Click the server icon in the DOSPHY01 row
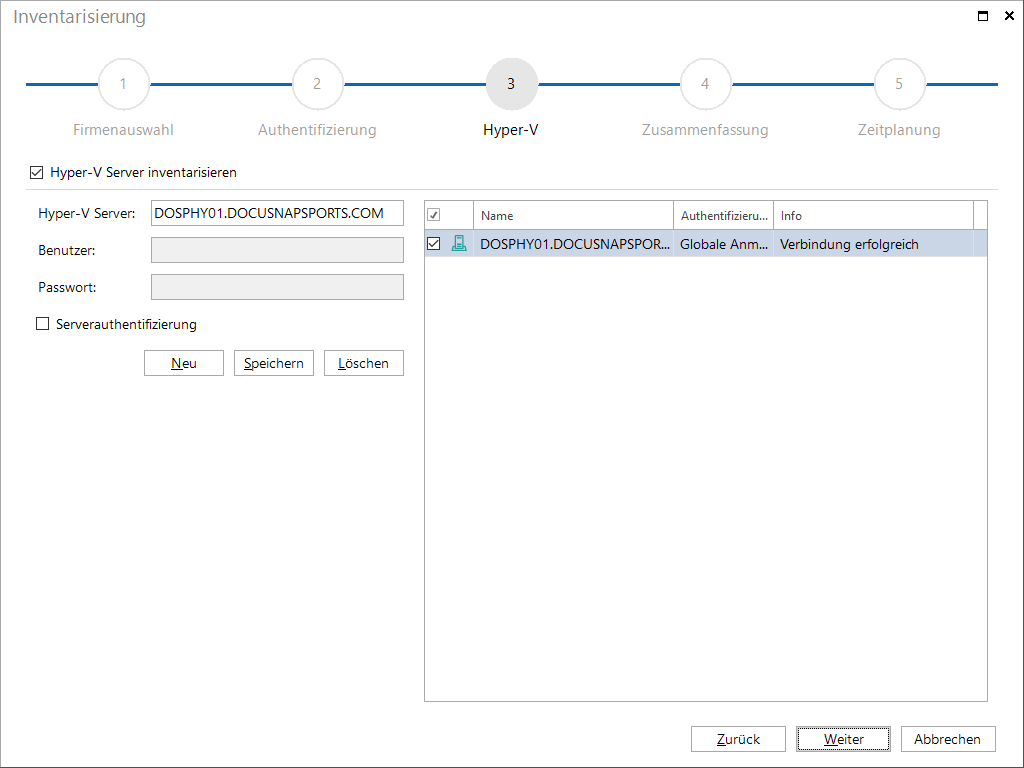 [x=459, y=244]
